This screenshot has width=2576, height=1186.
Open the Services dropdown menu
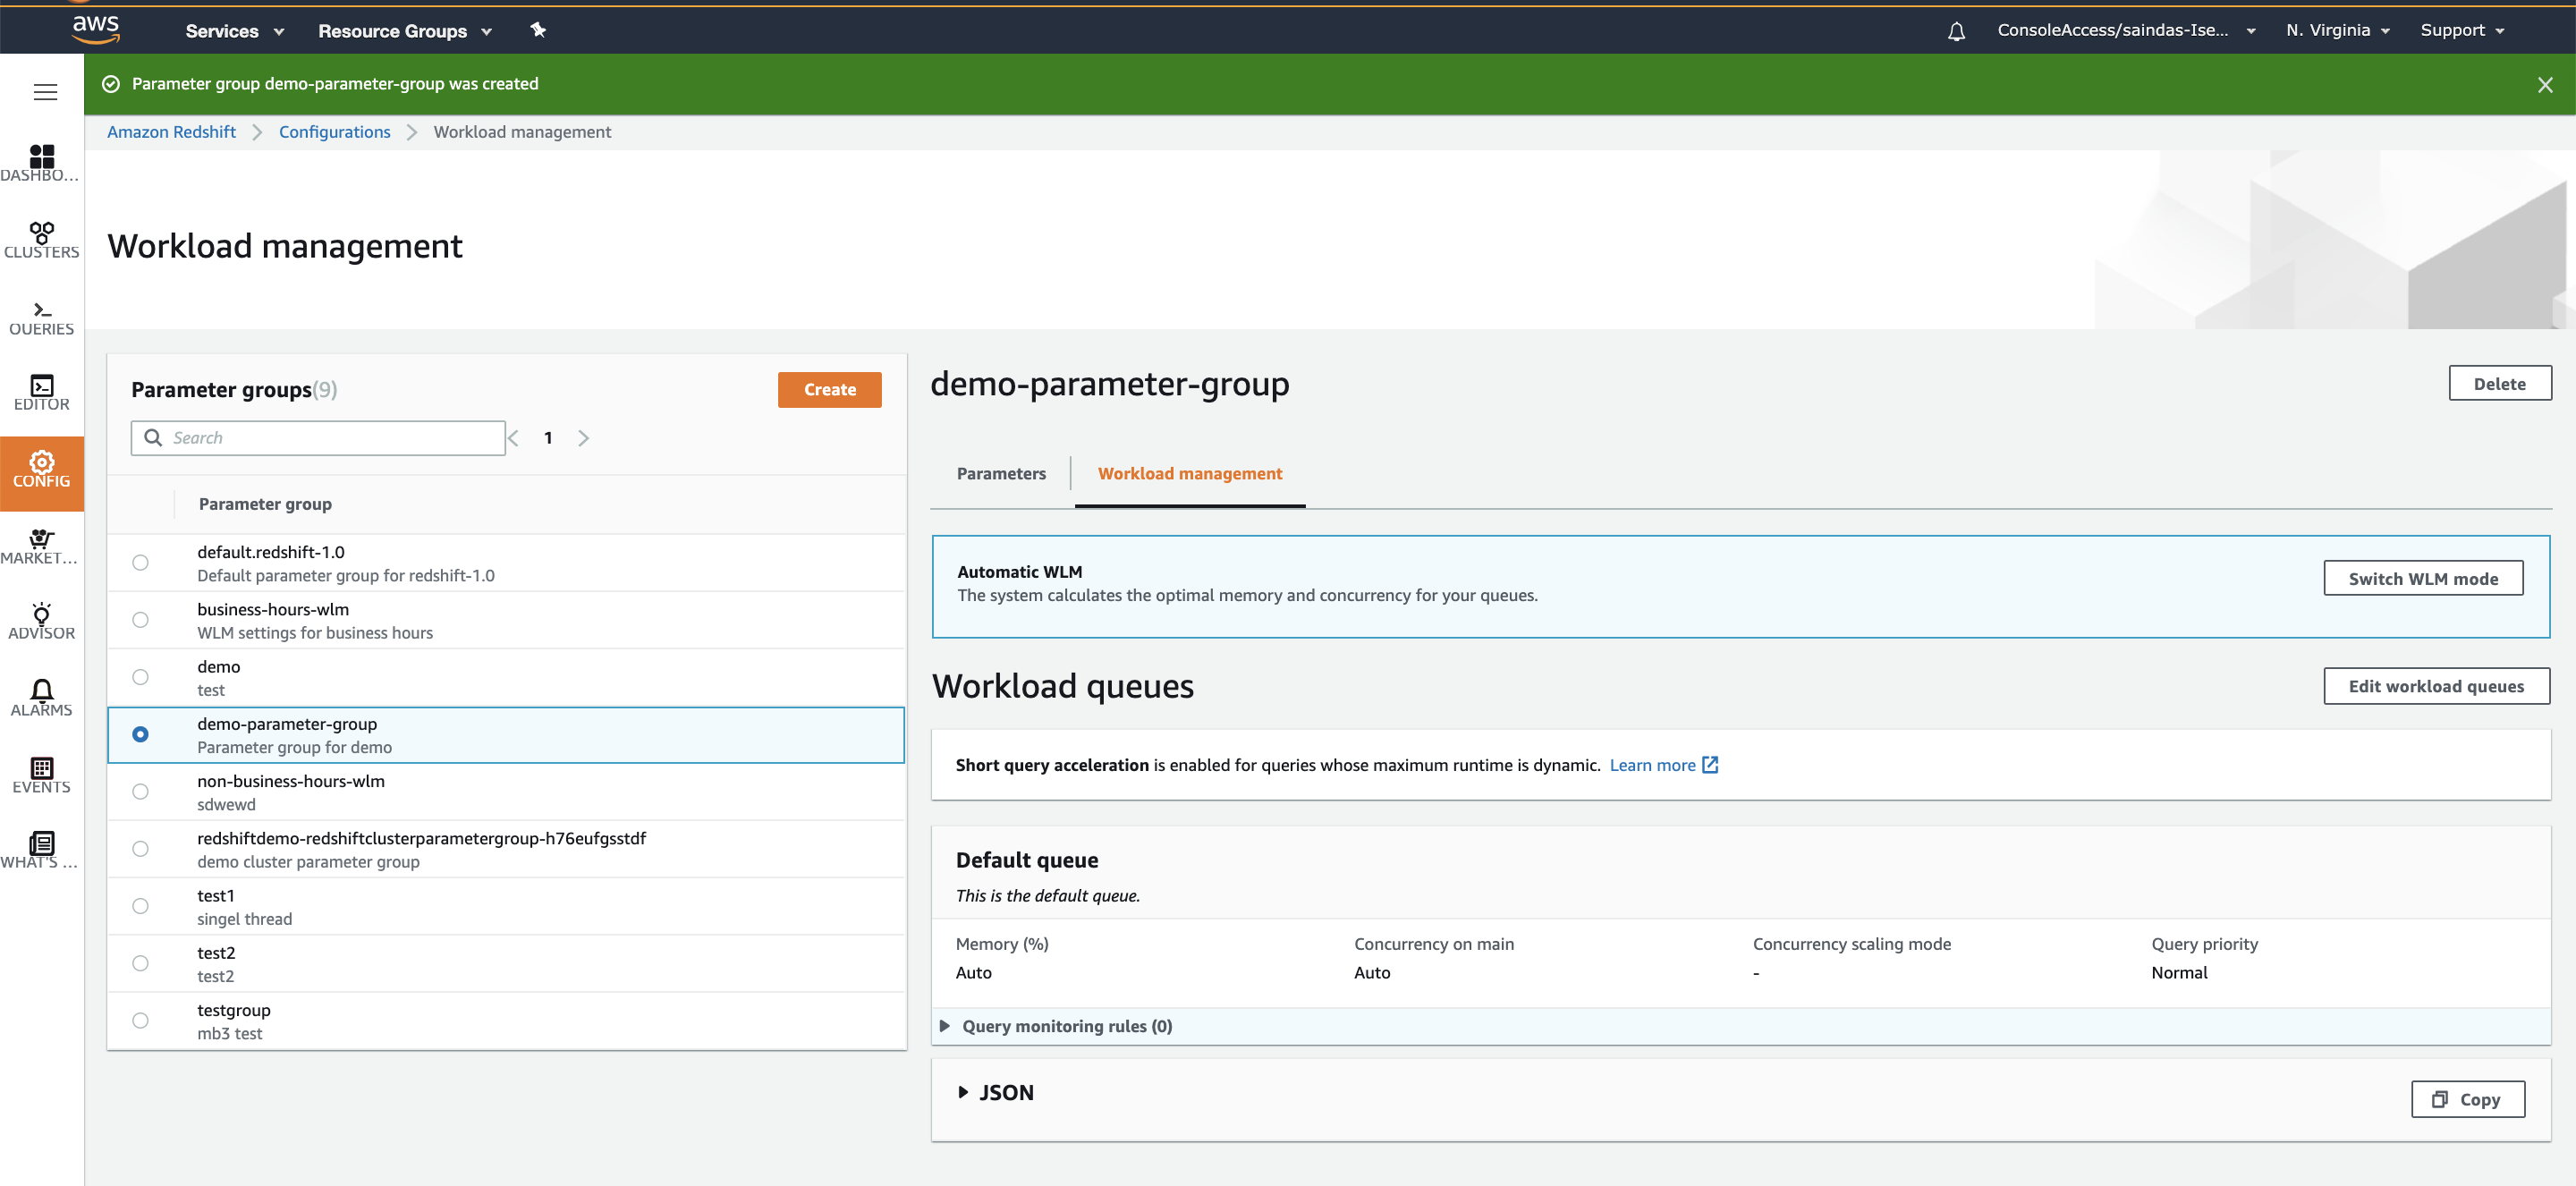235,31
